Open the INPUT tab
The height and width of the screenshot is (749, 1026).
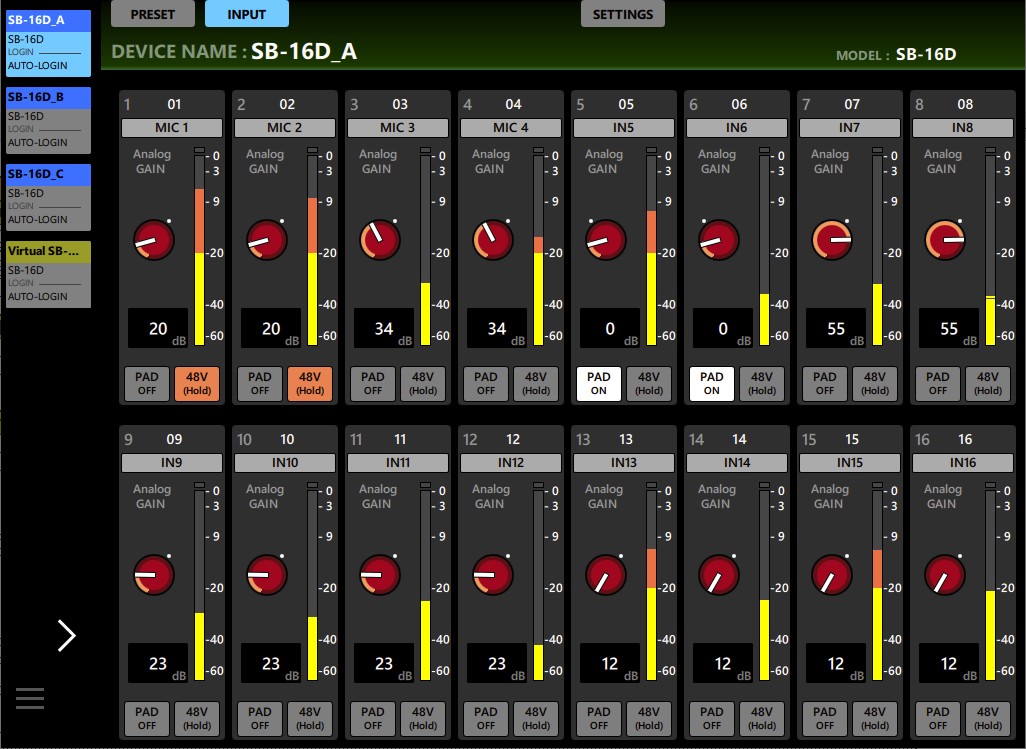click(x=247, y=14)
